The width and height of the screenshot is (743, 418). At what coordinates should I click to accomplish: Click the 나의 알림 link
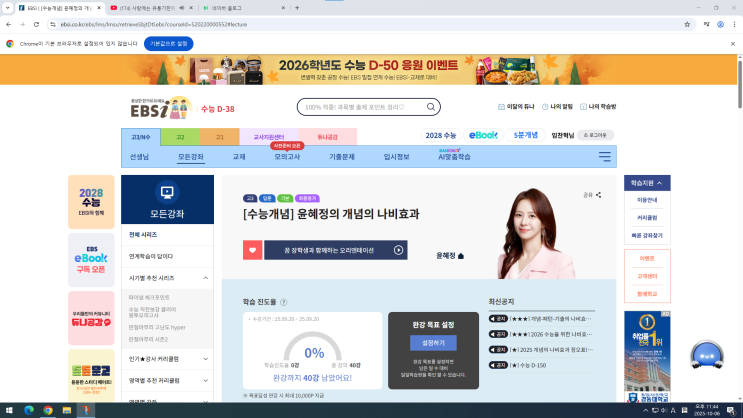point(557,107)
